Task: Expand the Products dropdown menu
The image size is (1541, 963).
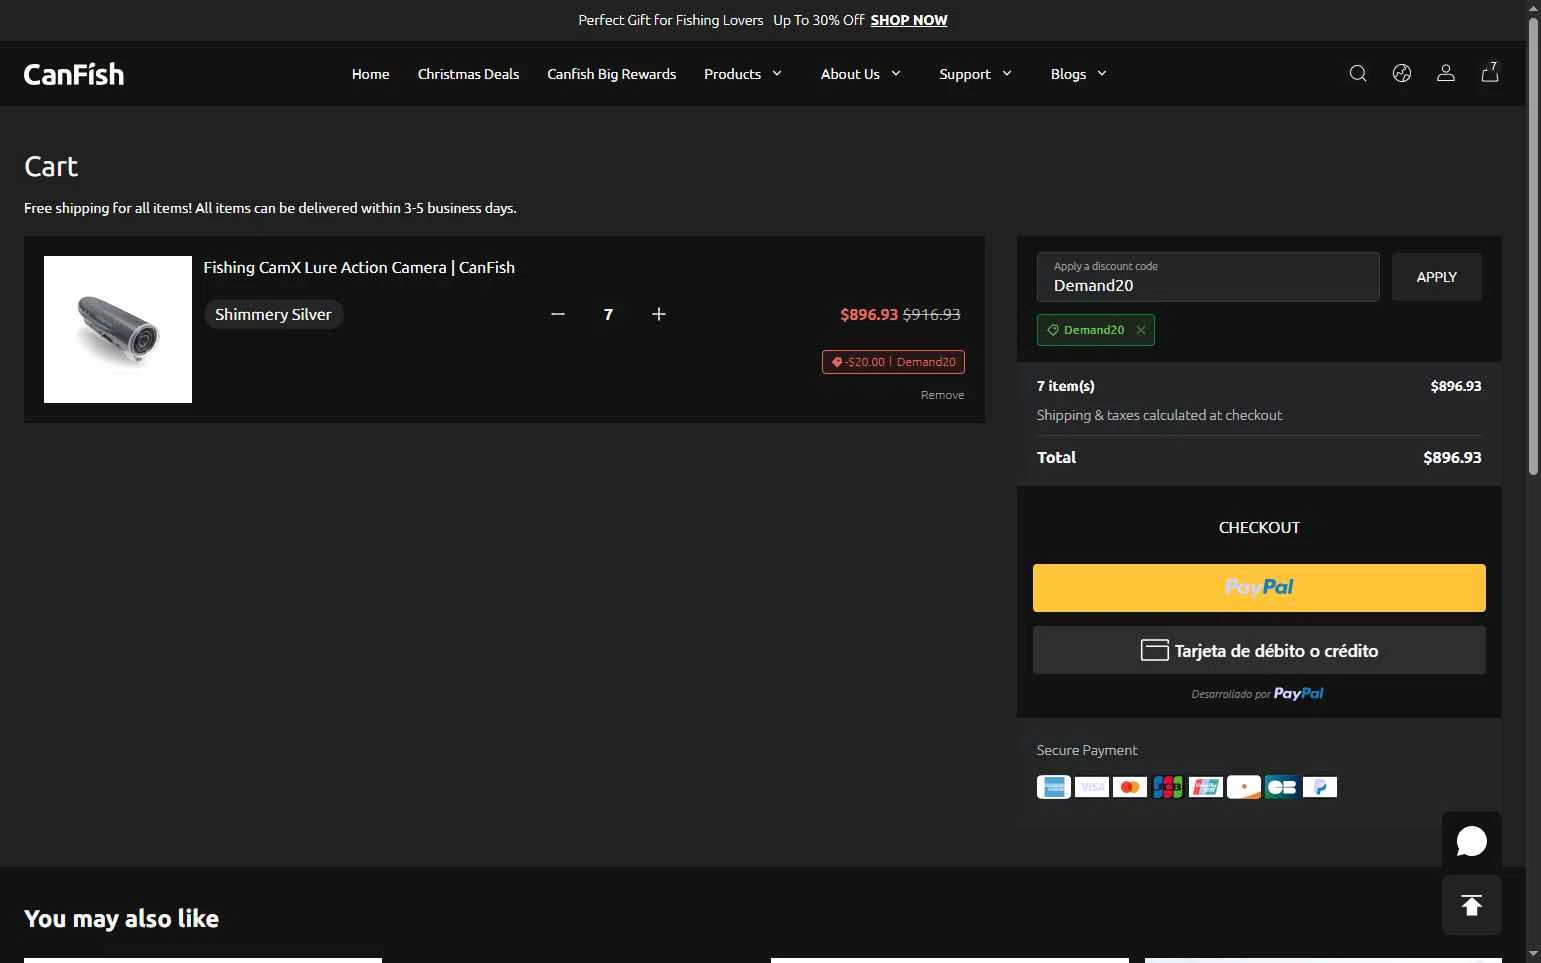Action: coord(743,74)
